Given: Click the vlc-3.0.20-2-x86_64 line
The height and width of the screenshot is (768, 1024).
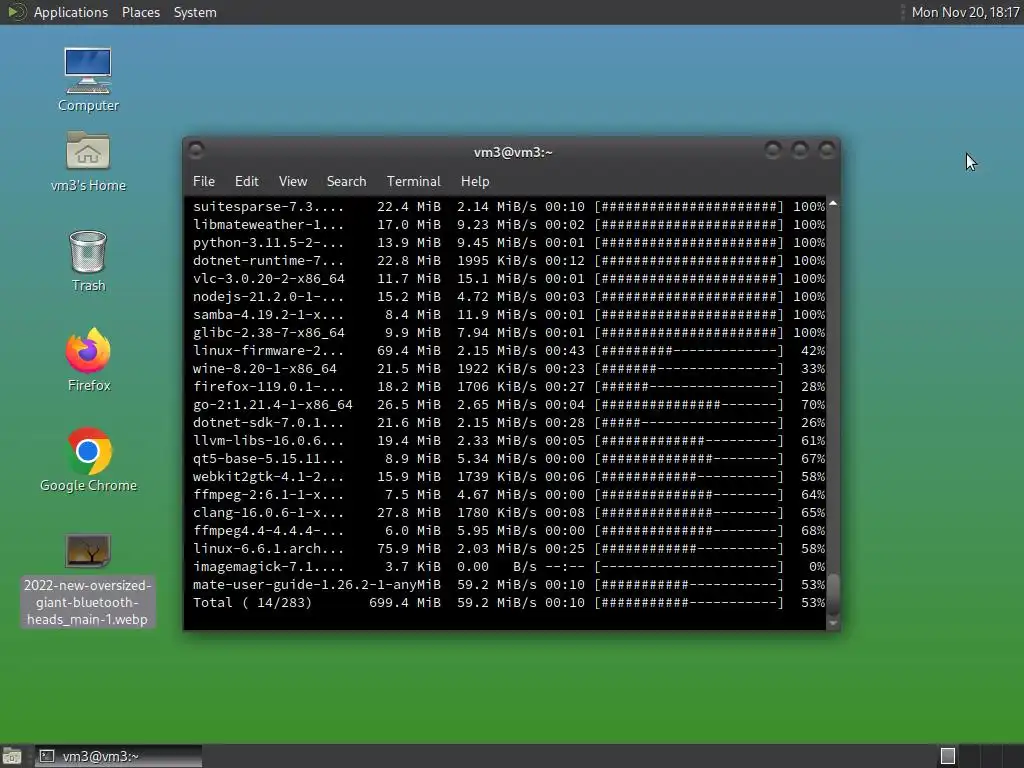Looking at the screenshot, I should pos(509,278).
